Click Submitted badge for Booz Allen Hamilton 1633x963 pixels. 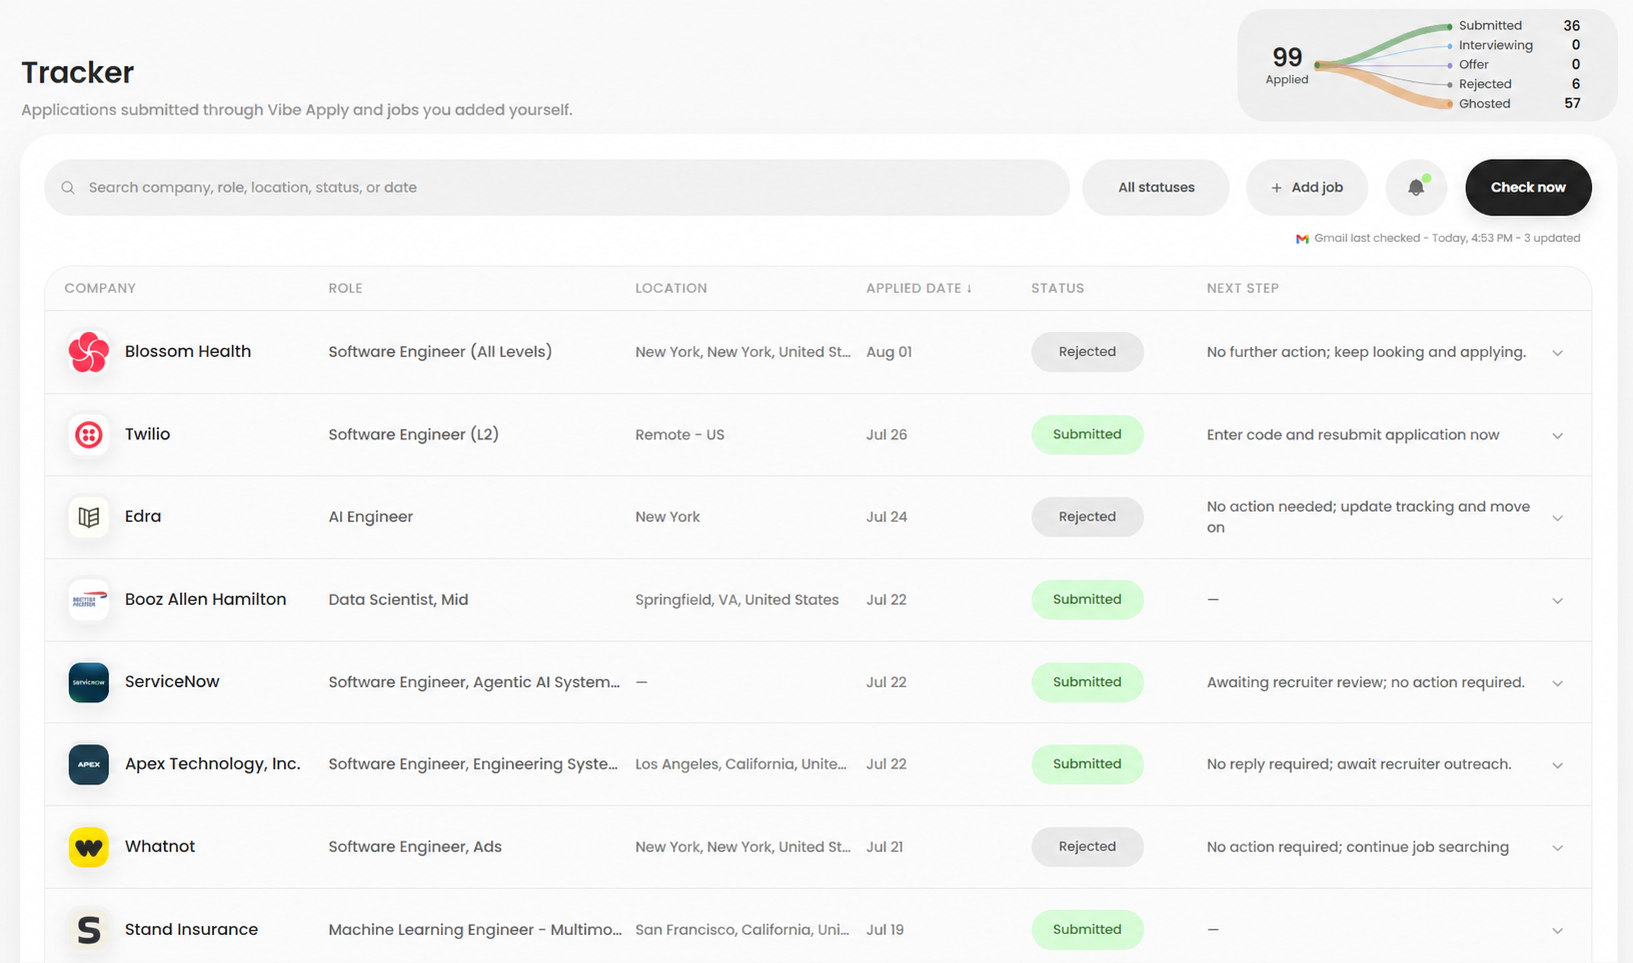pyautogui.click(x=1087, y=600)
